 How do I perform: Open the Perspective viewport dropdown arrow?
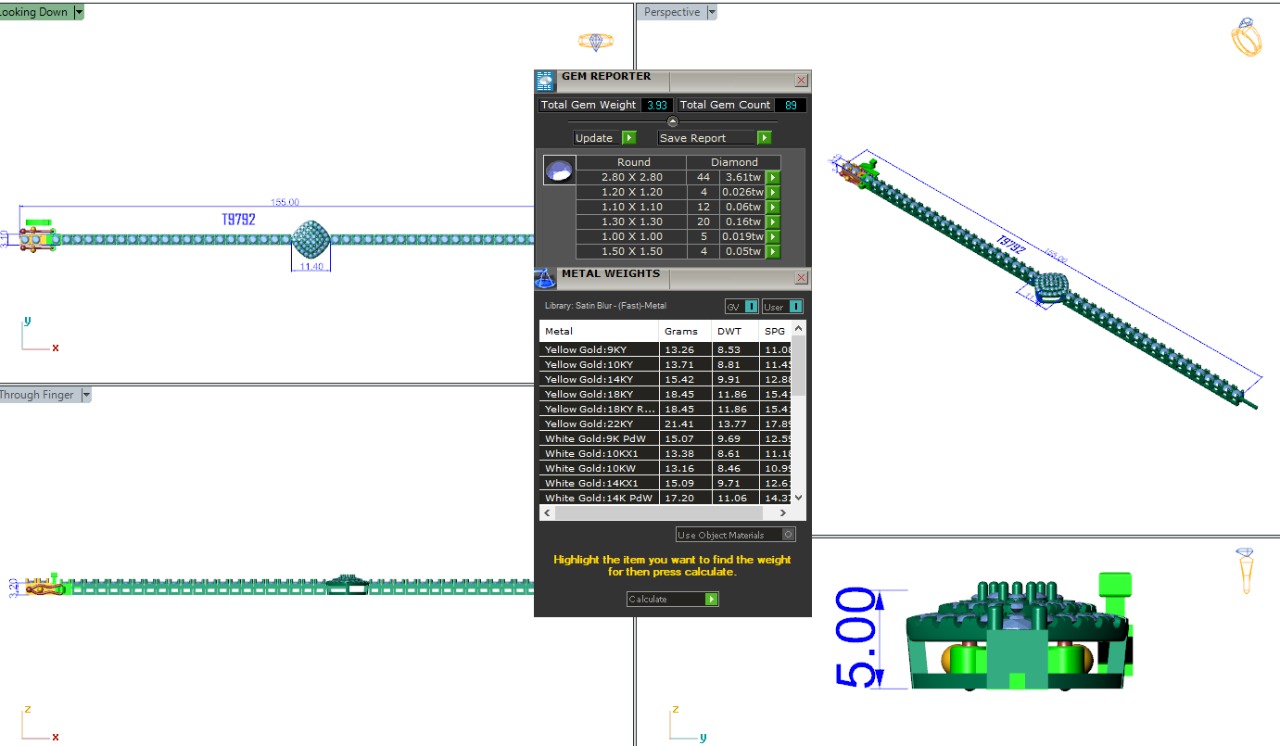[x=712, y=12]
